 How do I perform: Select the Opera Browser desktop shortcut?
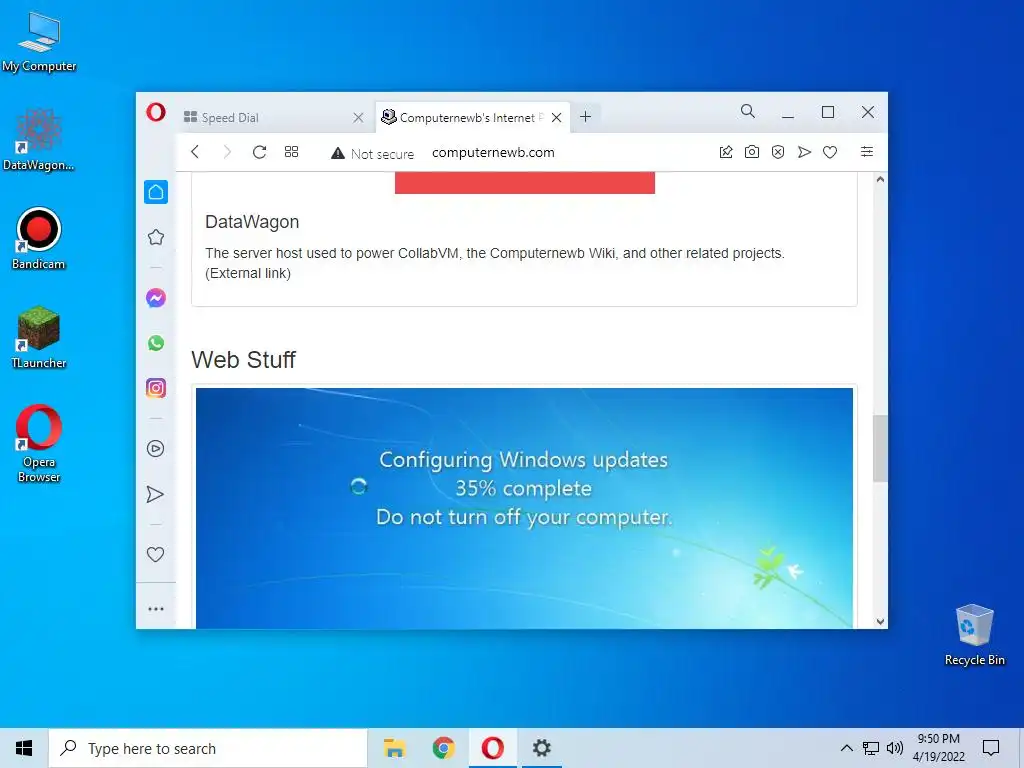39,444
